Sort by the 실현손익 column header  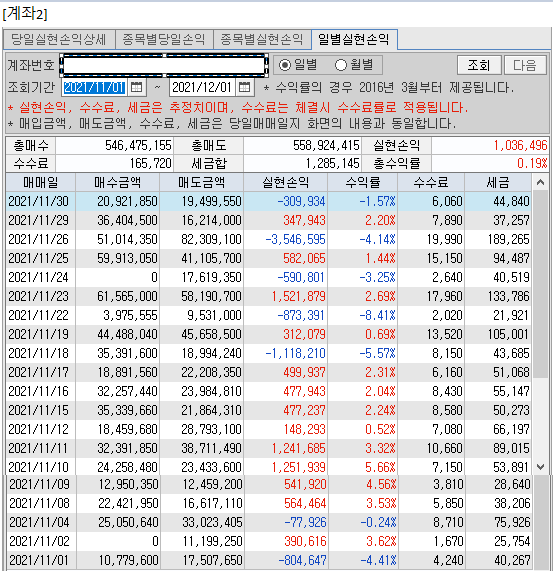286,182
